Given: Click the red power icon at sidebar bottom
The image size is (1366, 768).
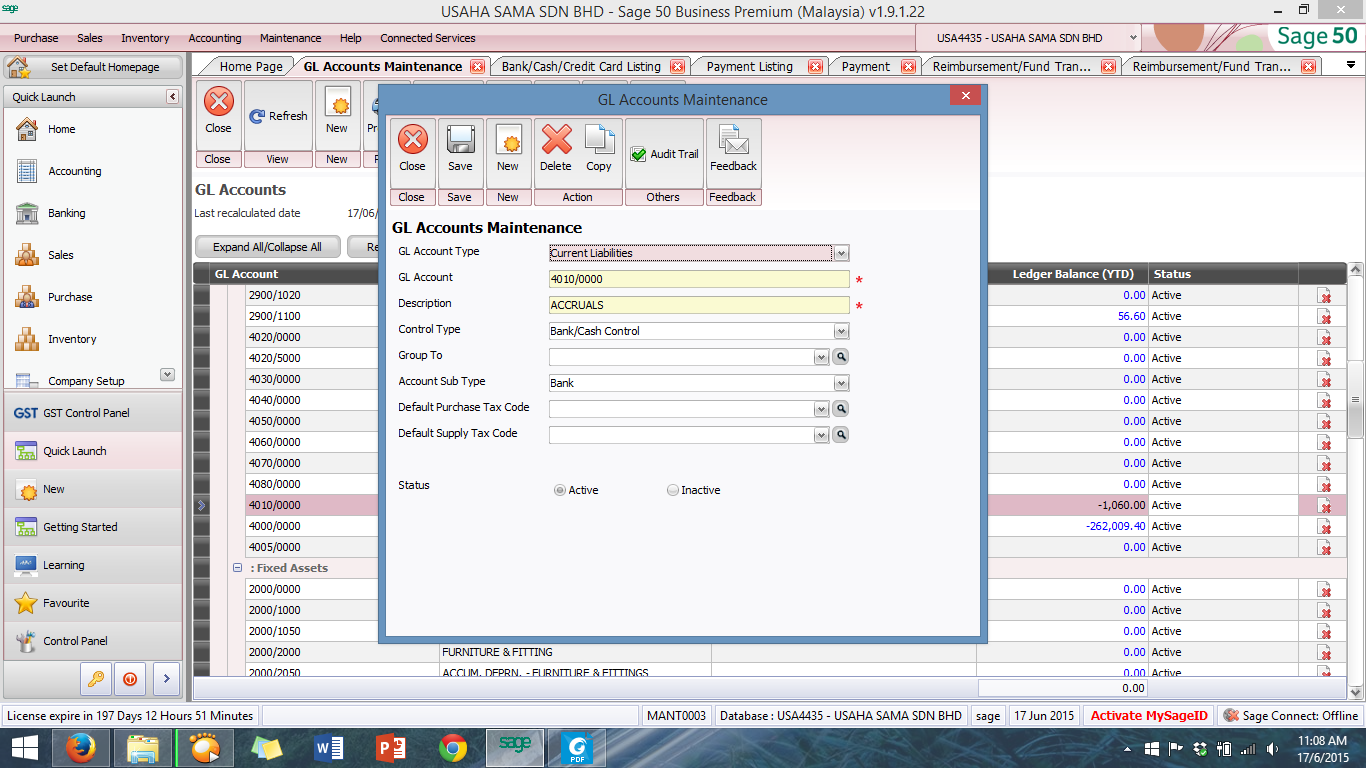Looking at the screenshot, I should pyautogui.click(x=130, y=679).
